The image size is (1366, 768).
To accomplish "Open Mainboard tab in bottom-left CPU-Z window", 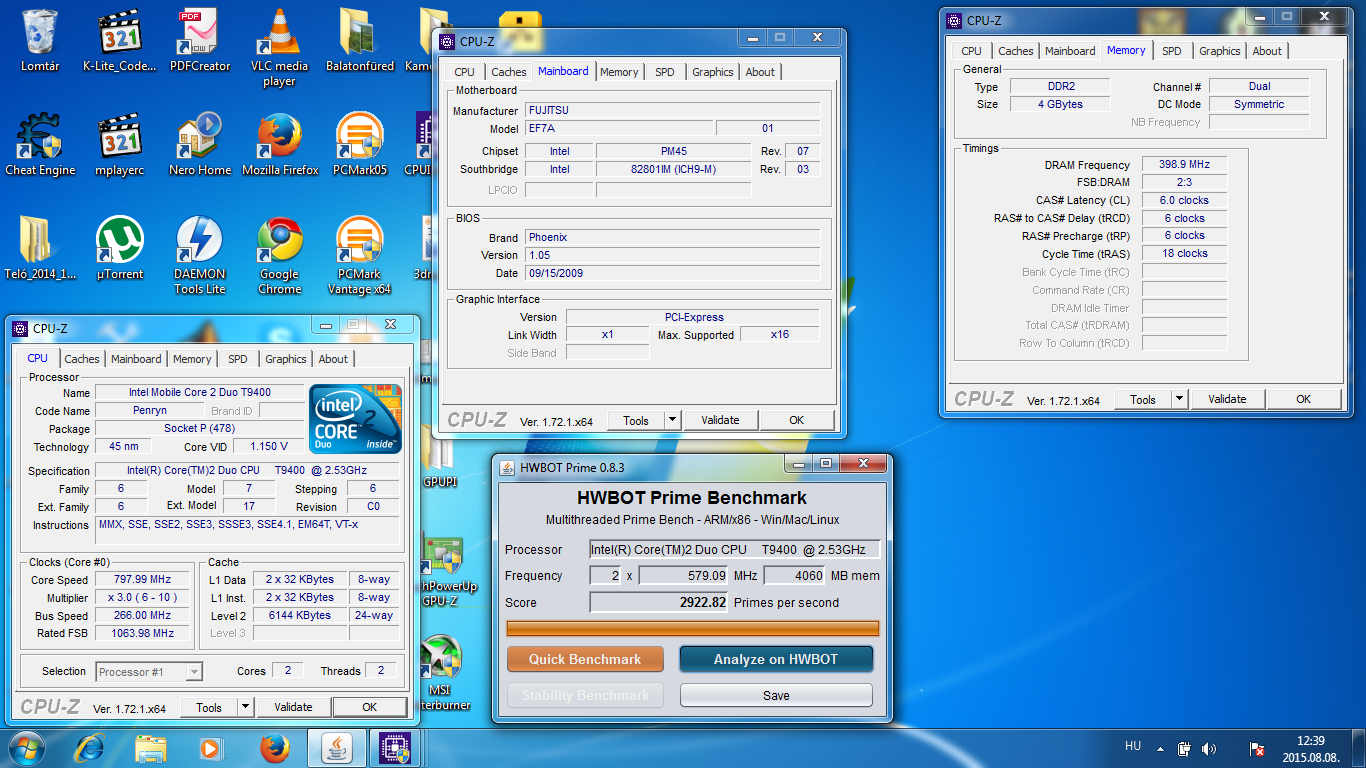I will [x=136, y=359].
